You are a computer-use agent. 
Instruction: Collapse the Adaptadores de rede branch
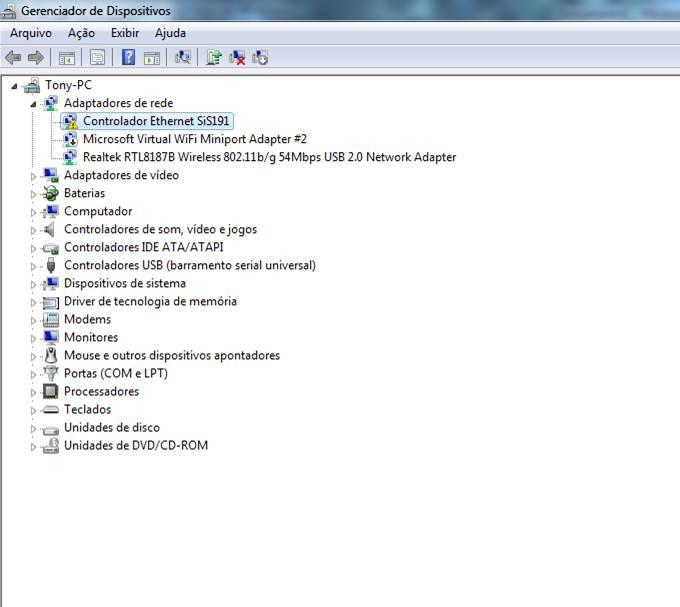coord(33,104)
